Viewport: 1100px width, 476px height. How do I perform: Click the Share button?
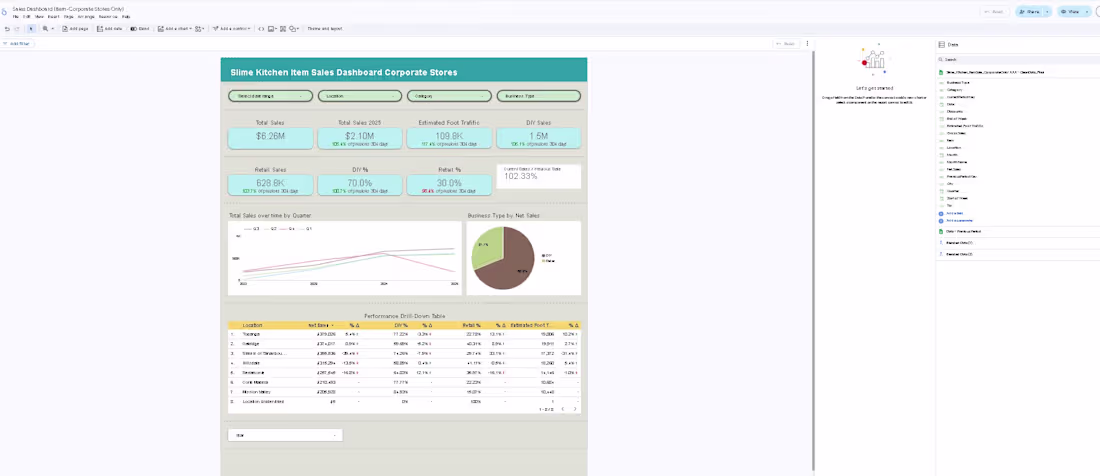(1030, 12)
